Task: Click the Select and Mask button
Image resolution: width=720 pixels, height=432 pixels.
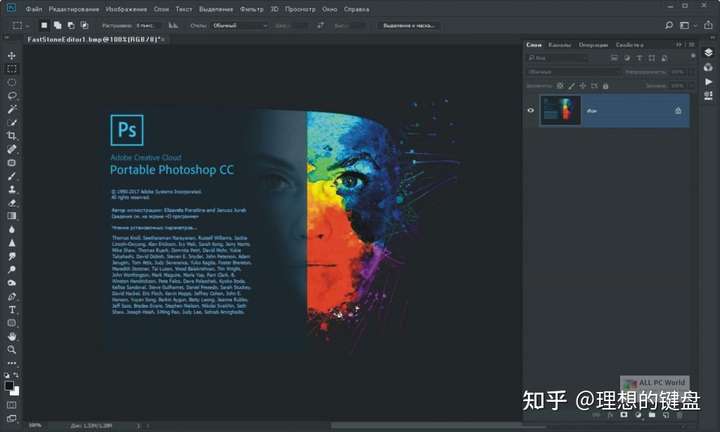Action: pos(409,26)
